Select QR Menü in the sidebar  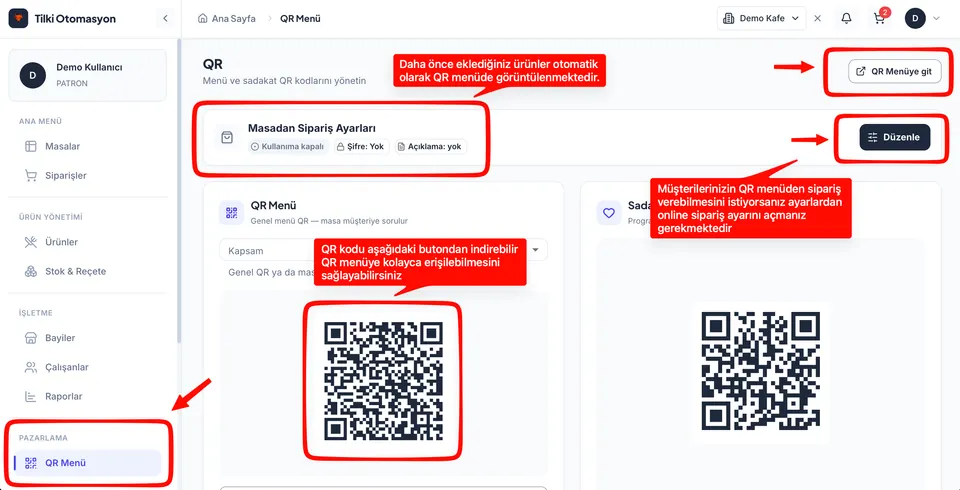click(87, 463)
